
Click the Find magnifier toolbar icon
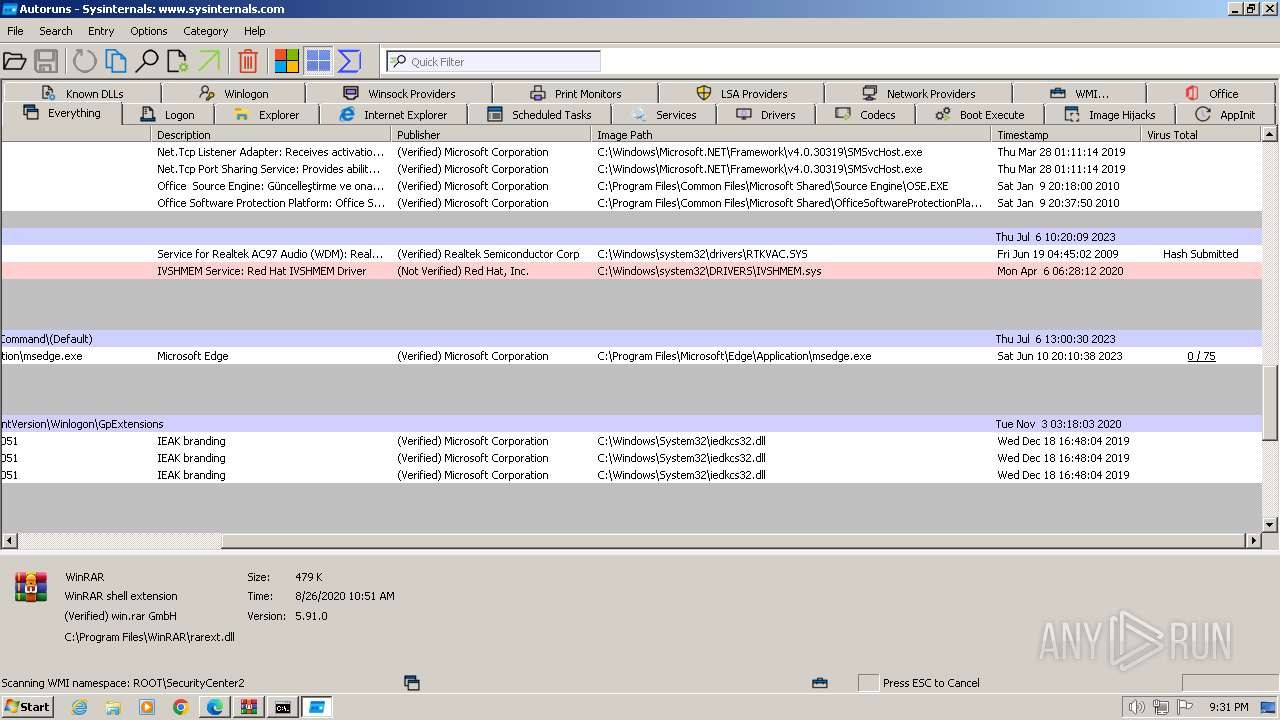tap(147, 61)
